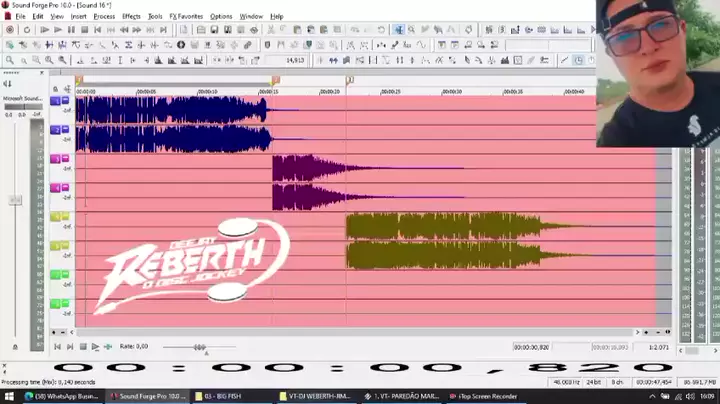Click Stop in the top transport toolbar
The height and width of the screenshot is (404, 720).
pyautogui.click(x=84, y=30)
